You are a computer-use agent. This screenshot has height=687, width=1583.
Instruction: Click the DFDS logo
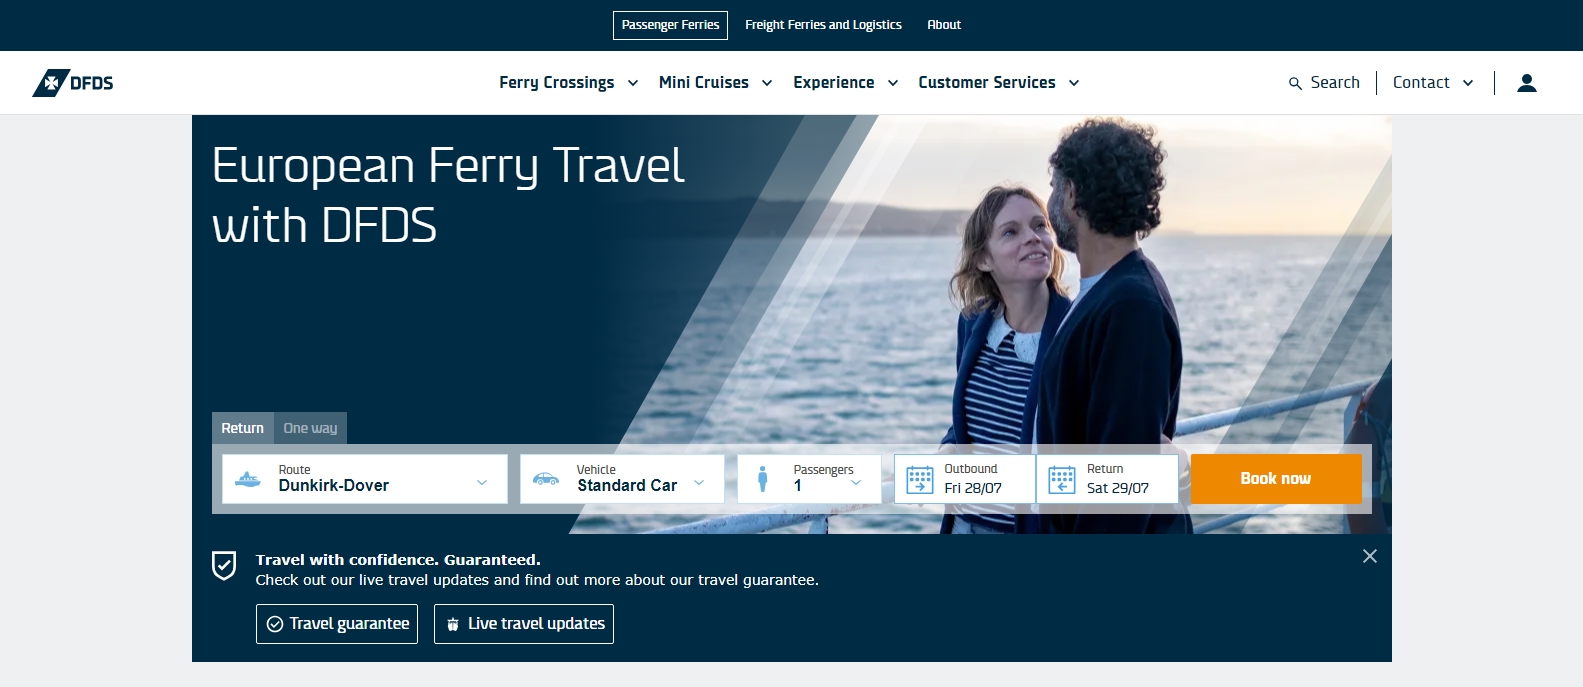tap(73, 83)
